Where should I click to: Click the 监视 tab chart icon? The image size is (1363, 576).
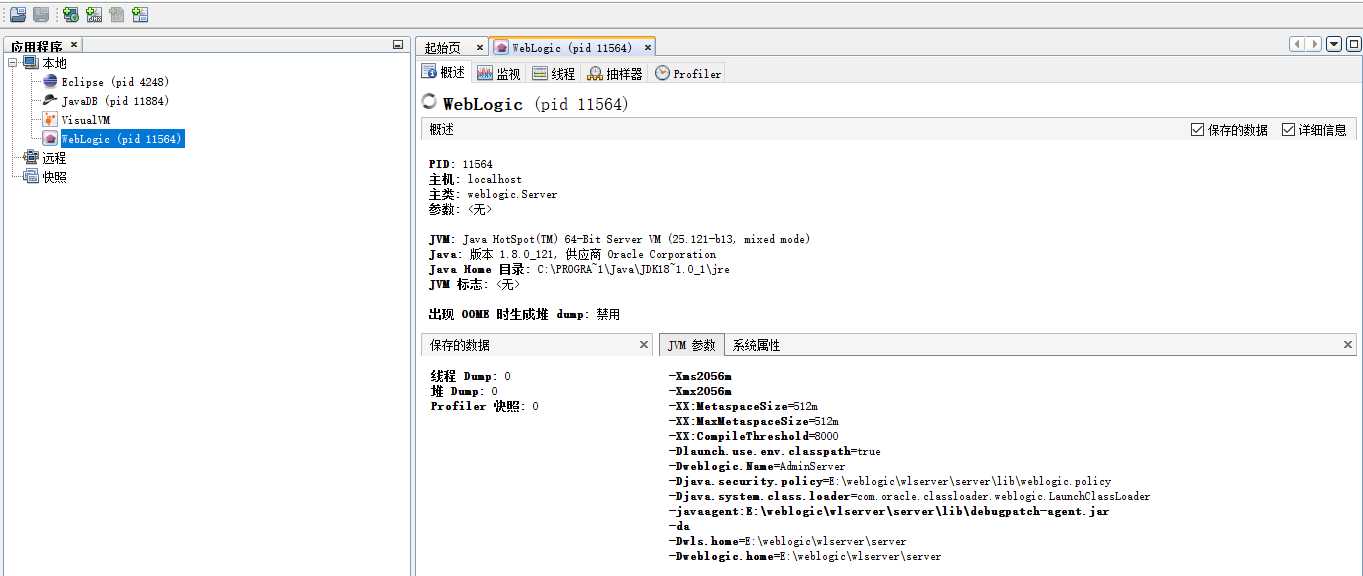(x=484, y=73)
